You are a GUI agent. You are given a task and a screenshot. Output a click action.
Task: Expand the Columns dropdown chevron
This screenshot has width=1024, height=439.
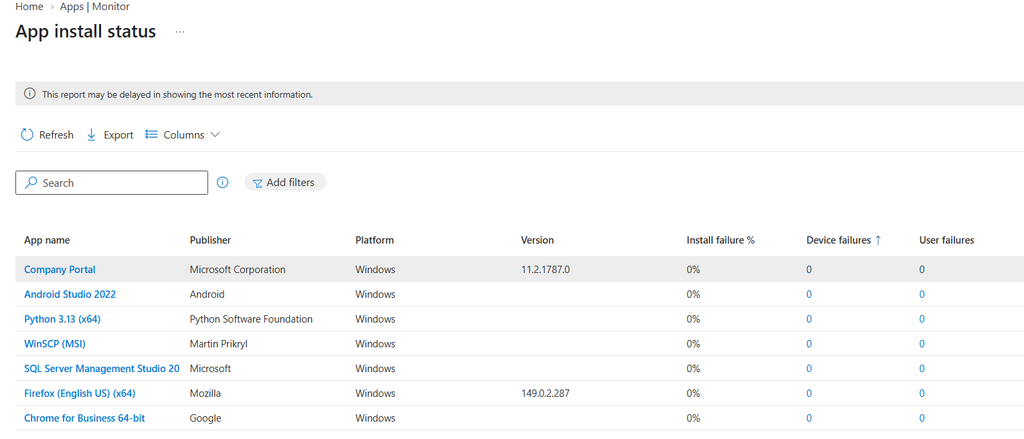point(215,135)
